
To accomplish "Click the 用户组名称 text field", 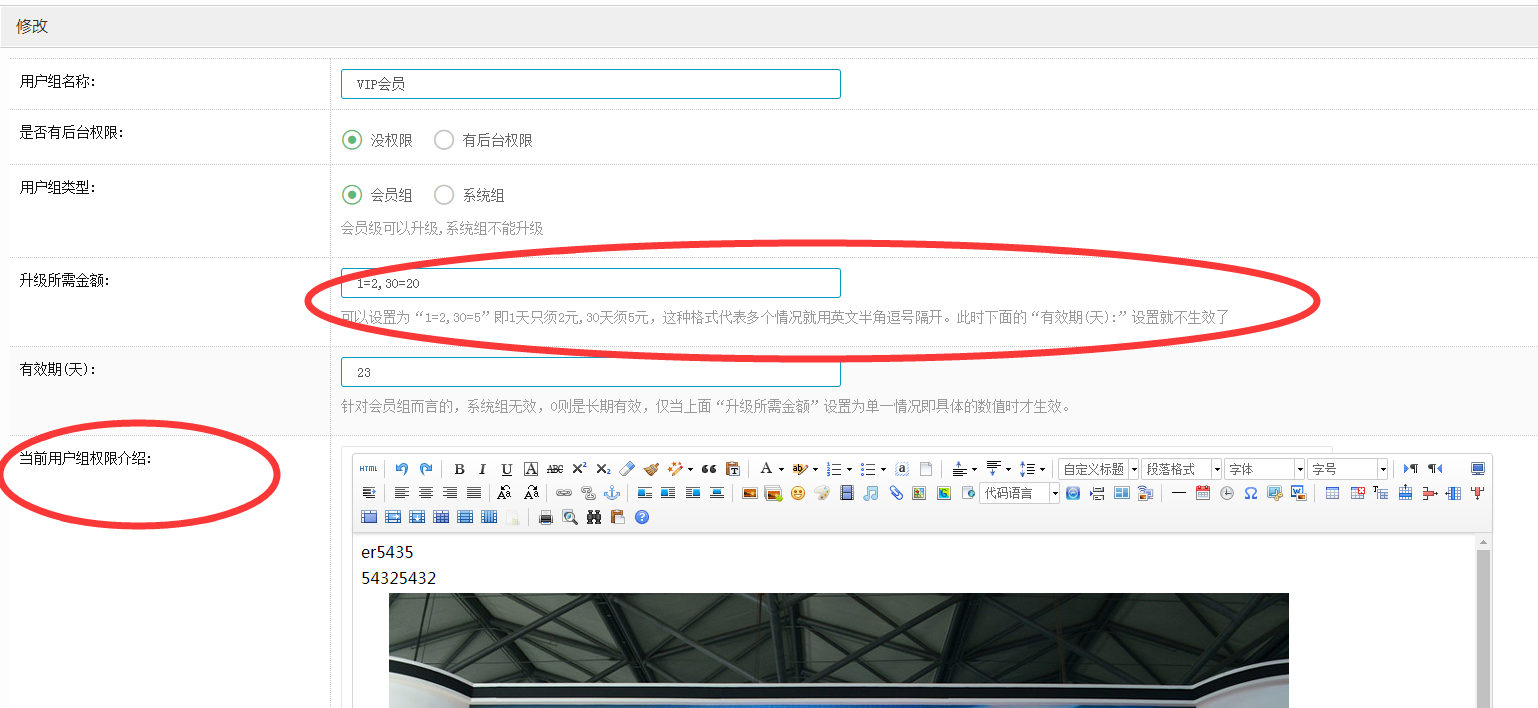I will coord(590,84).
